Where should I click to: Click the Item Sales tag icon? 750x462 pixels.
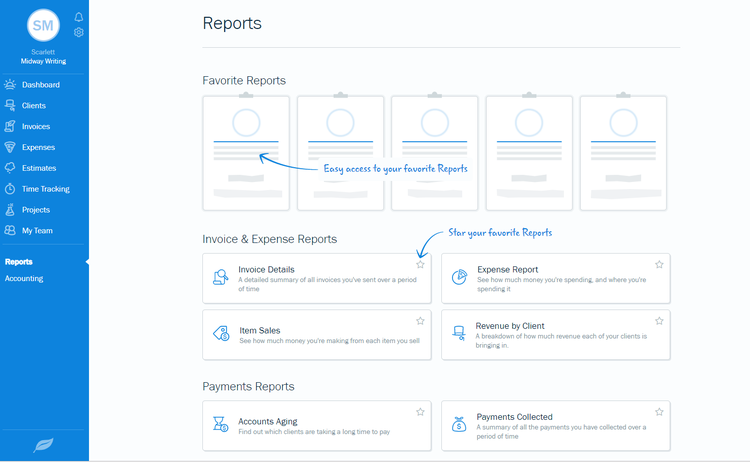pyautogui.click(x=221, y=334)
